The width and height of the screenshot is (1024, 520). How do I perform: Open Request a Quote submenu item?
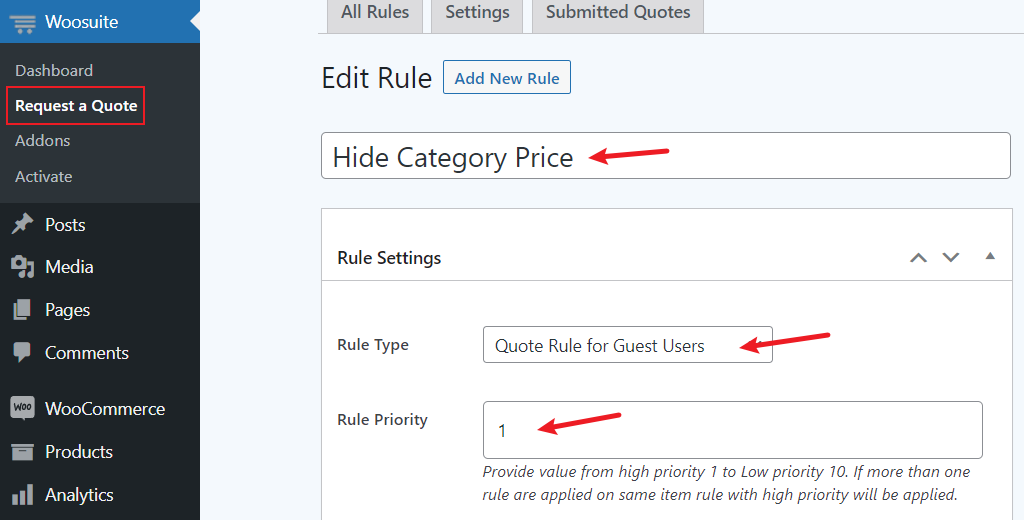[x=76, y=106]
